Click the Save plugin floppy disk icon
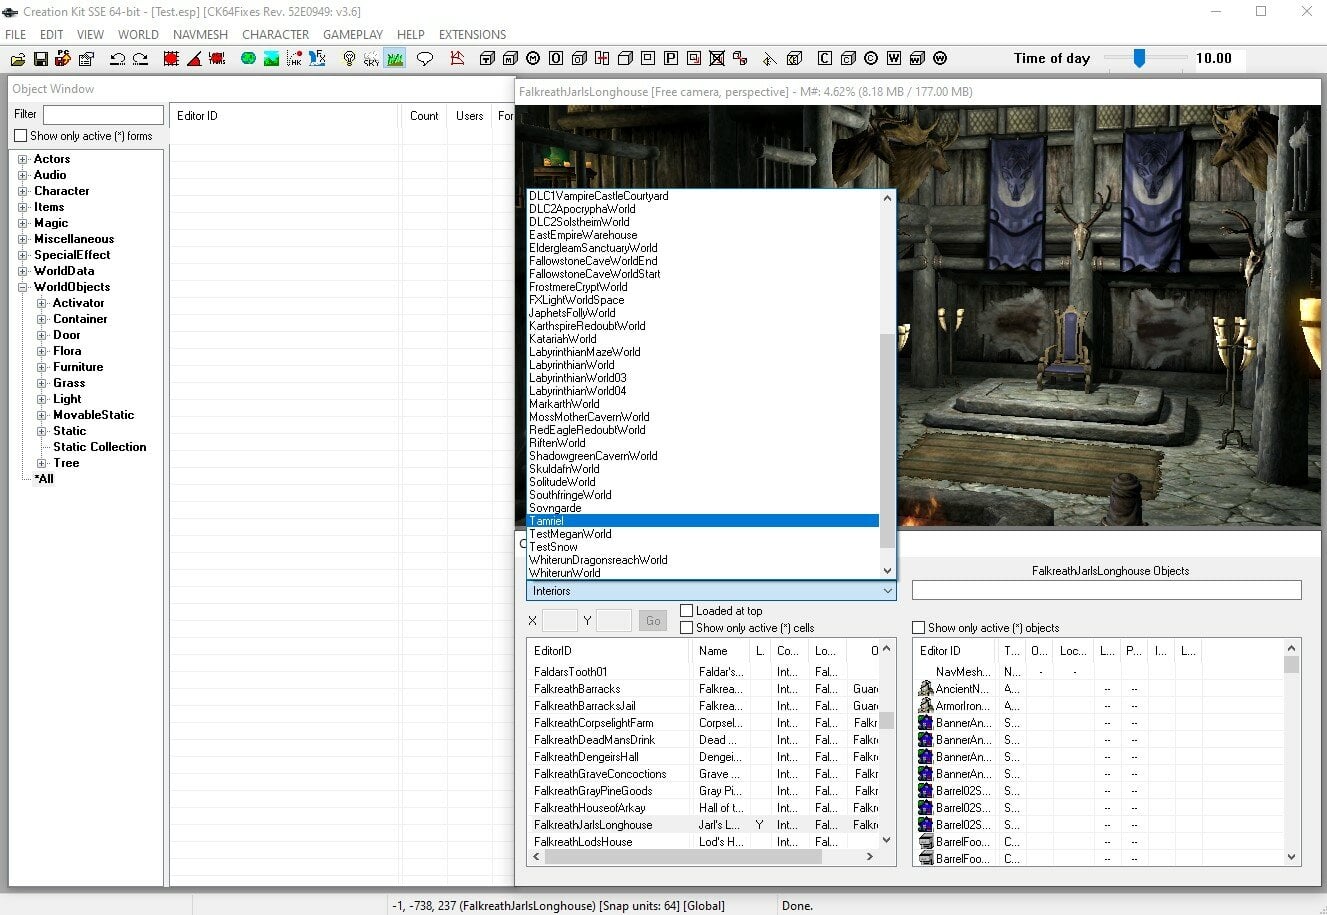This screenshot has height=915, width=1327. coord(40,59)
